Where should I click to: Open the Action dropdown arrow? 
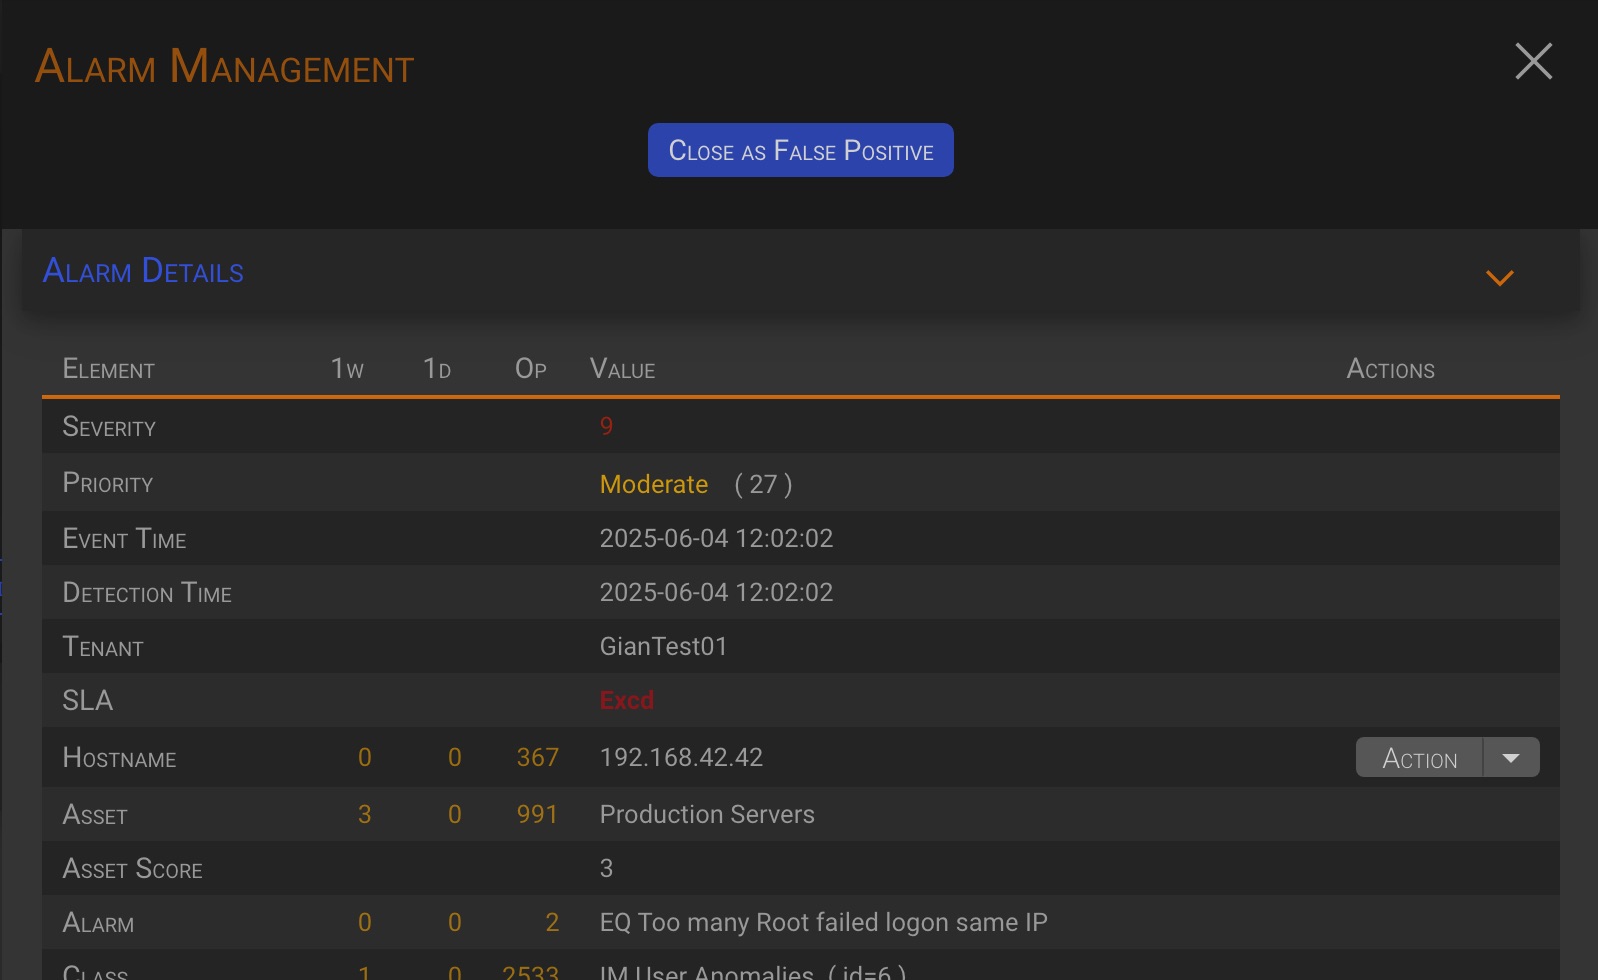(1511, 758)
